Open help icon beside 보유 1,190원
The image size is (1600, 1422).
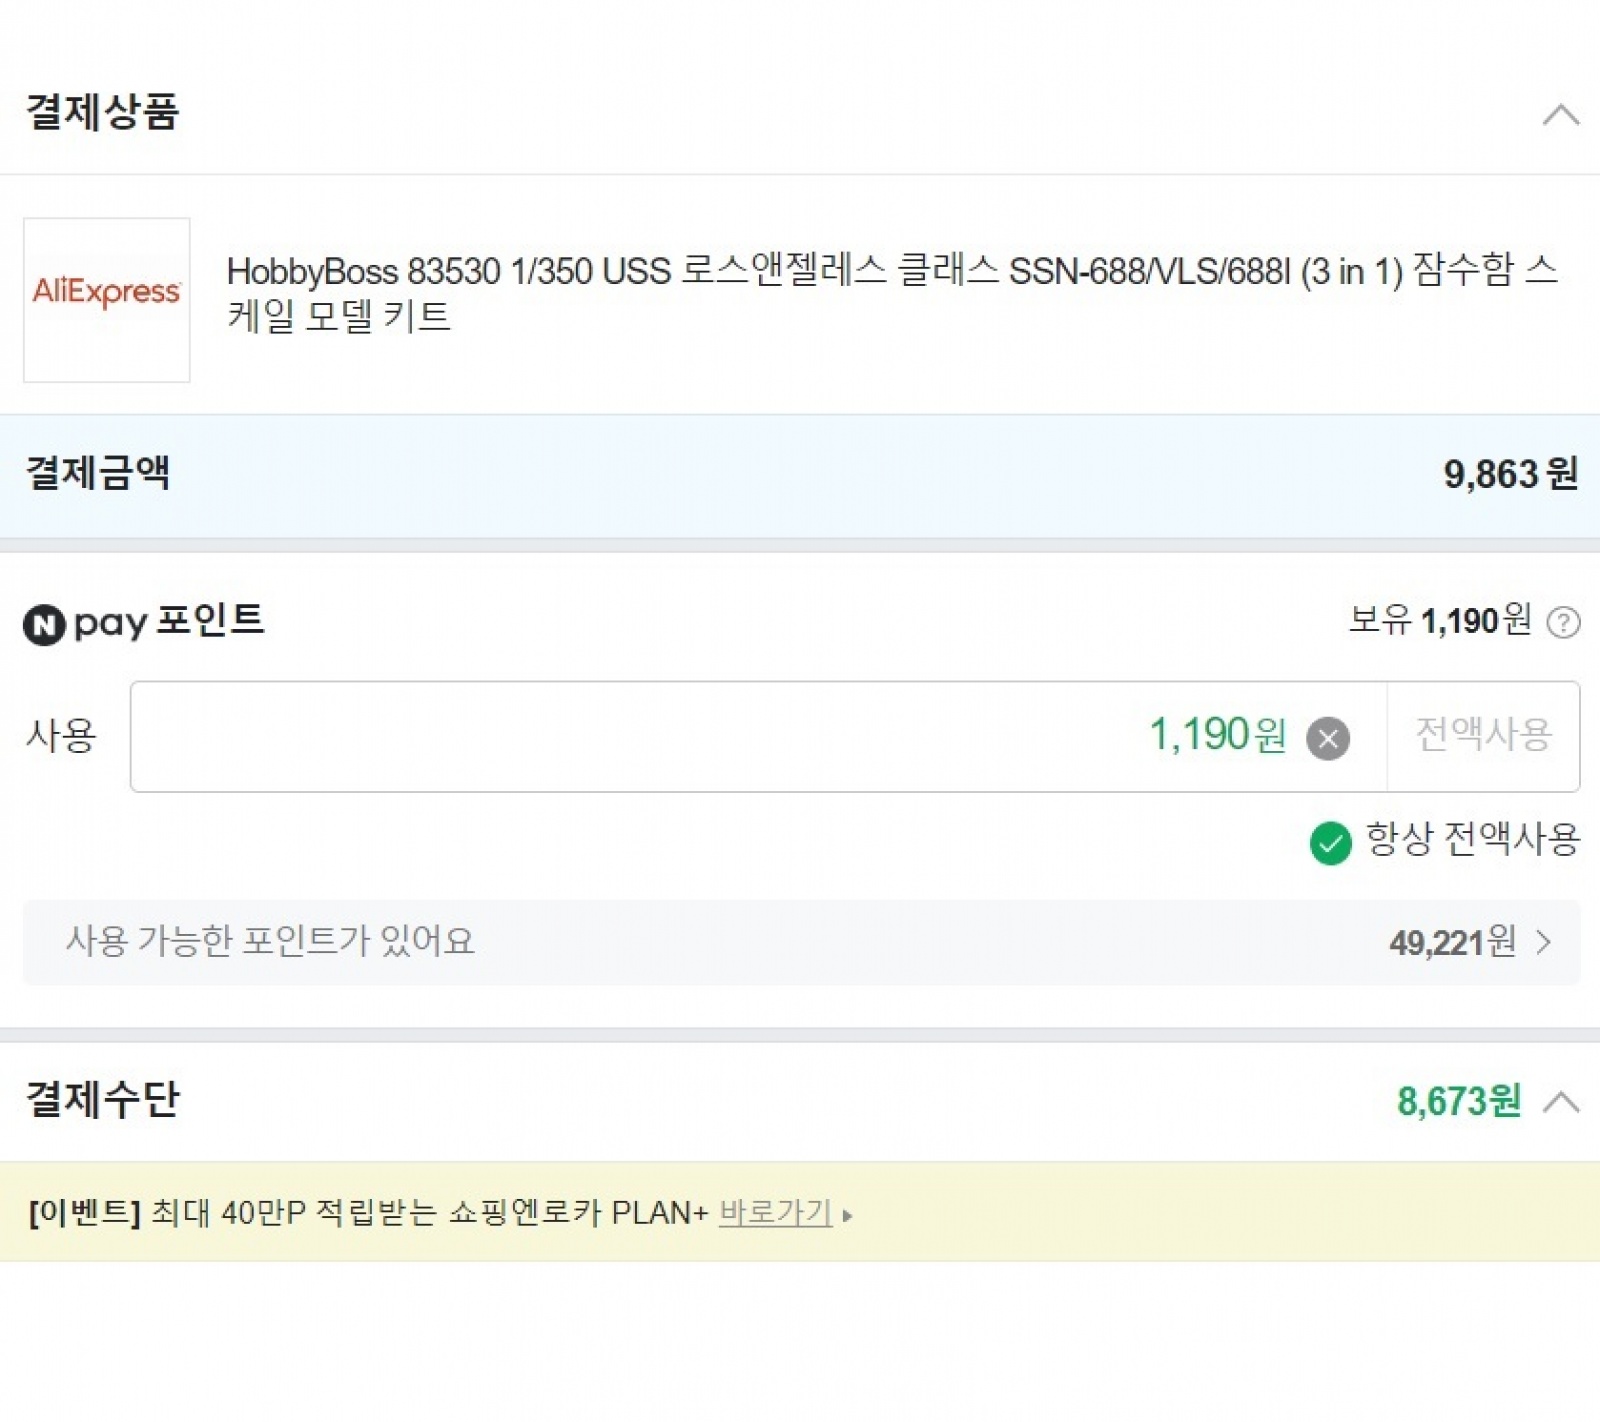pos(1563,623)
